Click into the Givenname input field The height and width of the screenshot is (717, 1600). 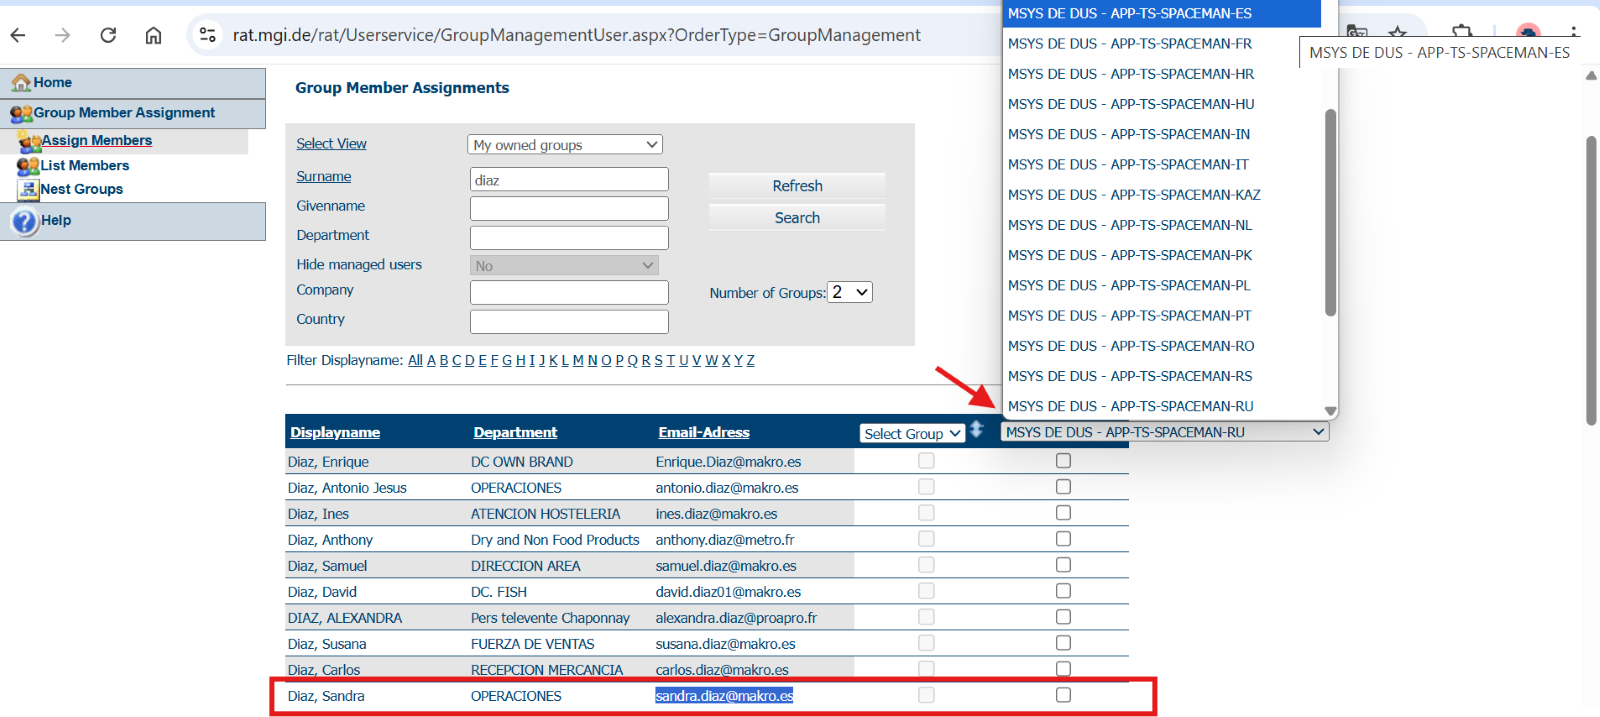(x=569, y=208)
